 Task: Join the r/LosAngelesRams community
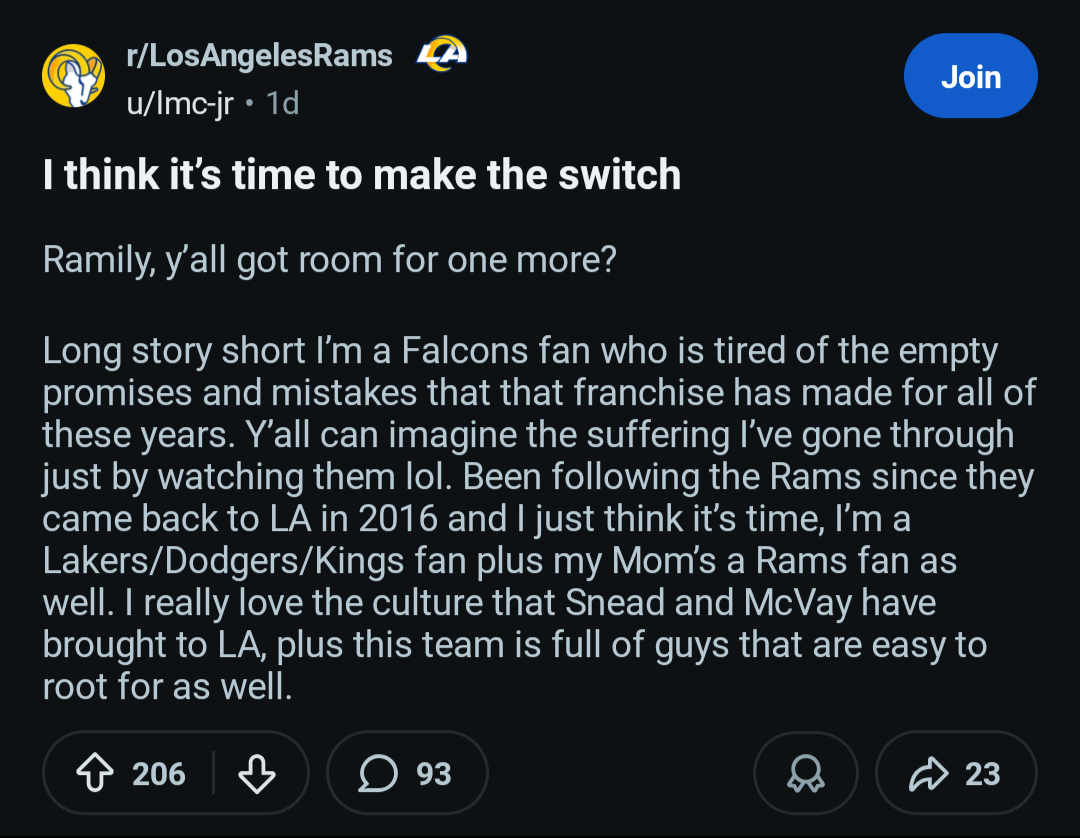coord(970,77)
